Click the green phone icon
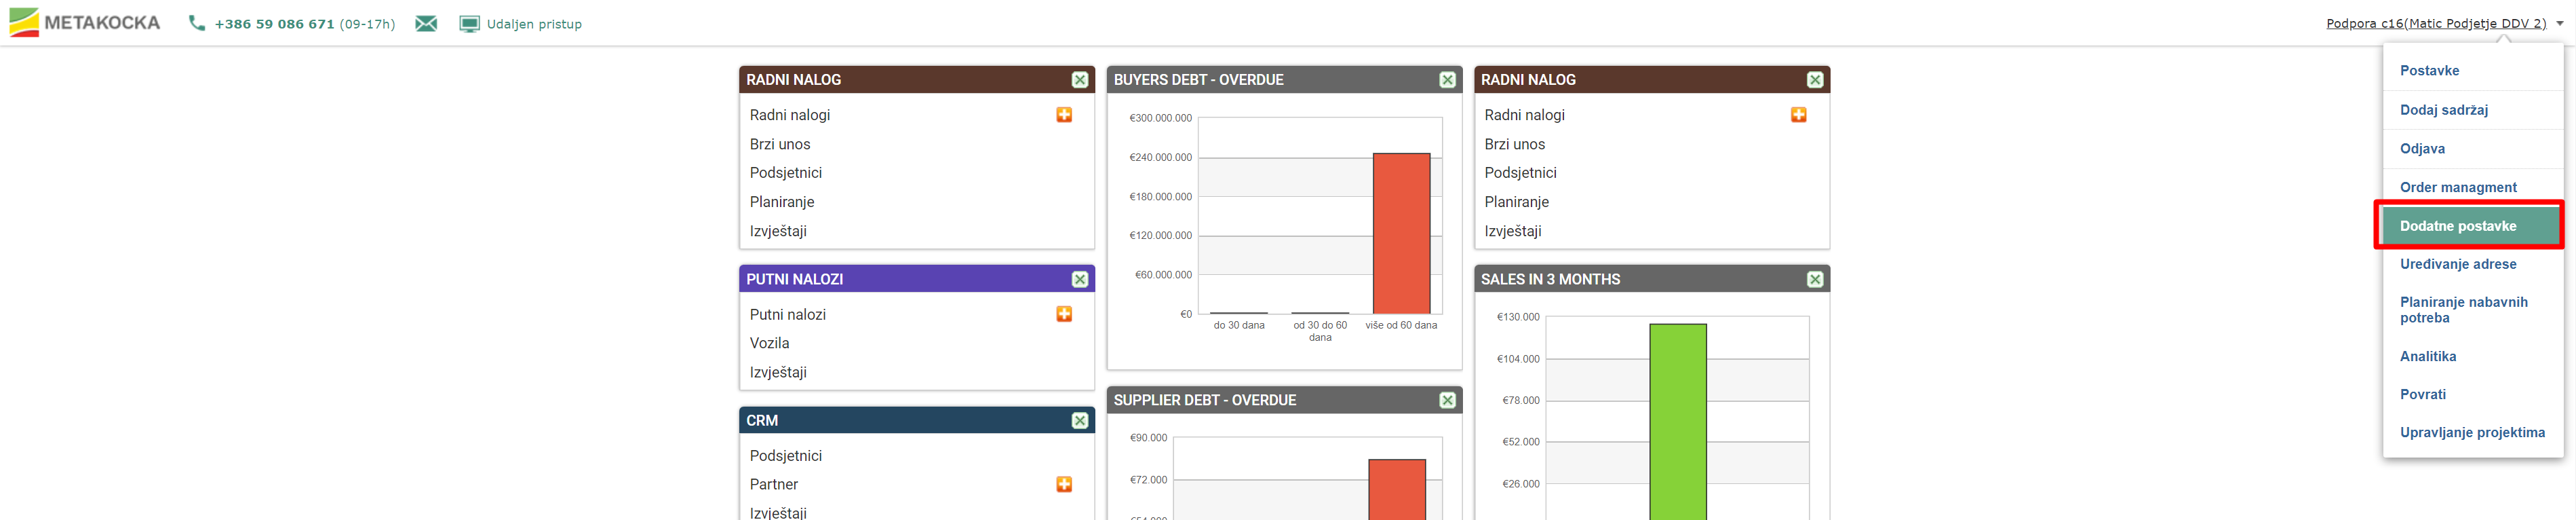The image size is (2576, 520). click(197, 23)
